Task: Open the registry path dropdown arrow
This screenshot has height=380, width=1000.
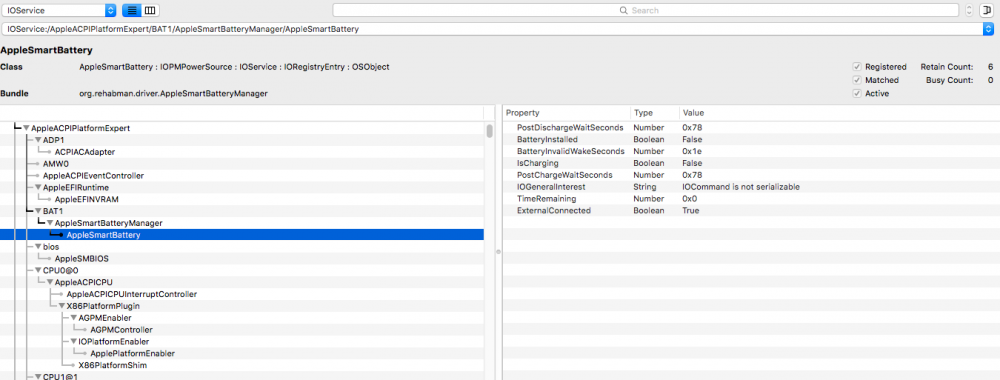Action: click(x=988, y=29)
